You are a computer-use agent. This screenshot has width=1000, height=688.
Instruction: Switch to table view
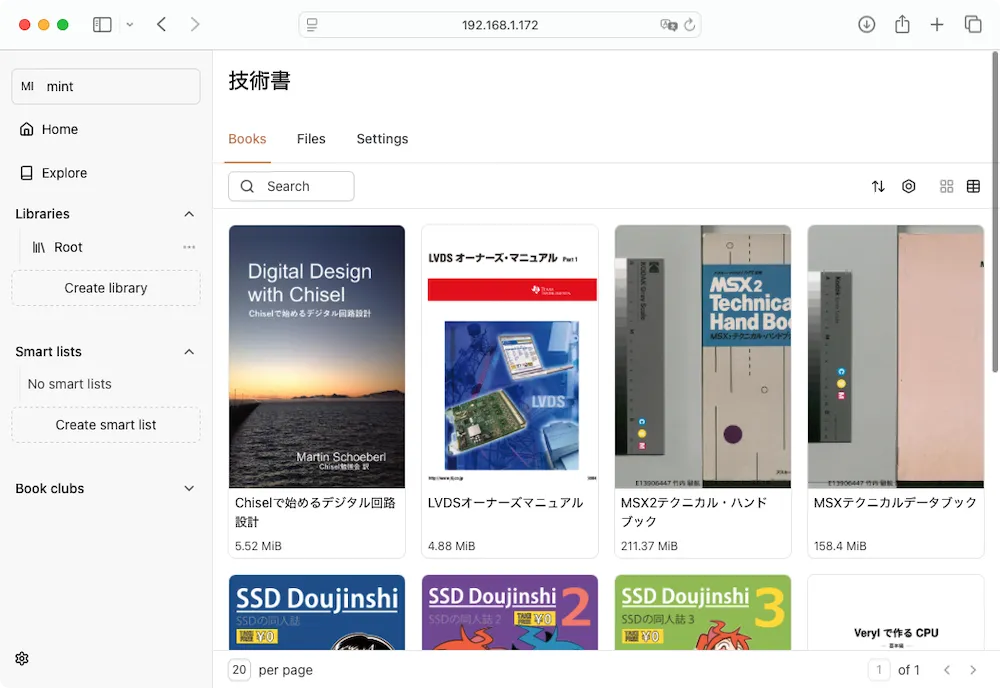(x=973, y=186)
